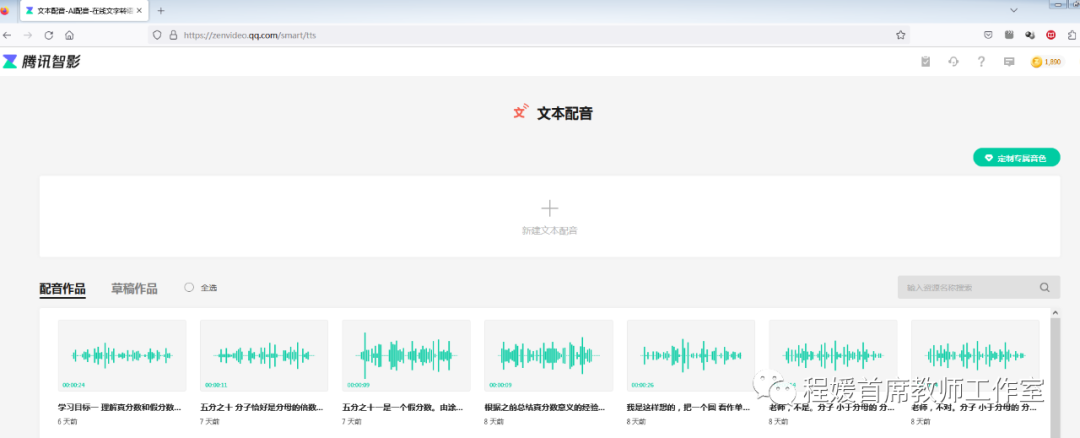
Task: Click the dubbing list vertical scrollbar thumb
Action: point(1055,377)
